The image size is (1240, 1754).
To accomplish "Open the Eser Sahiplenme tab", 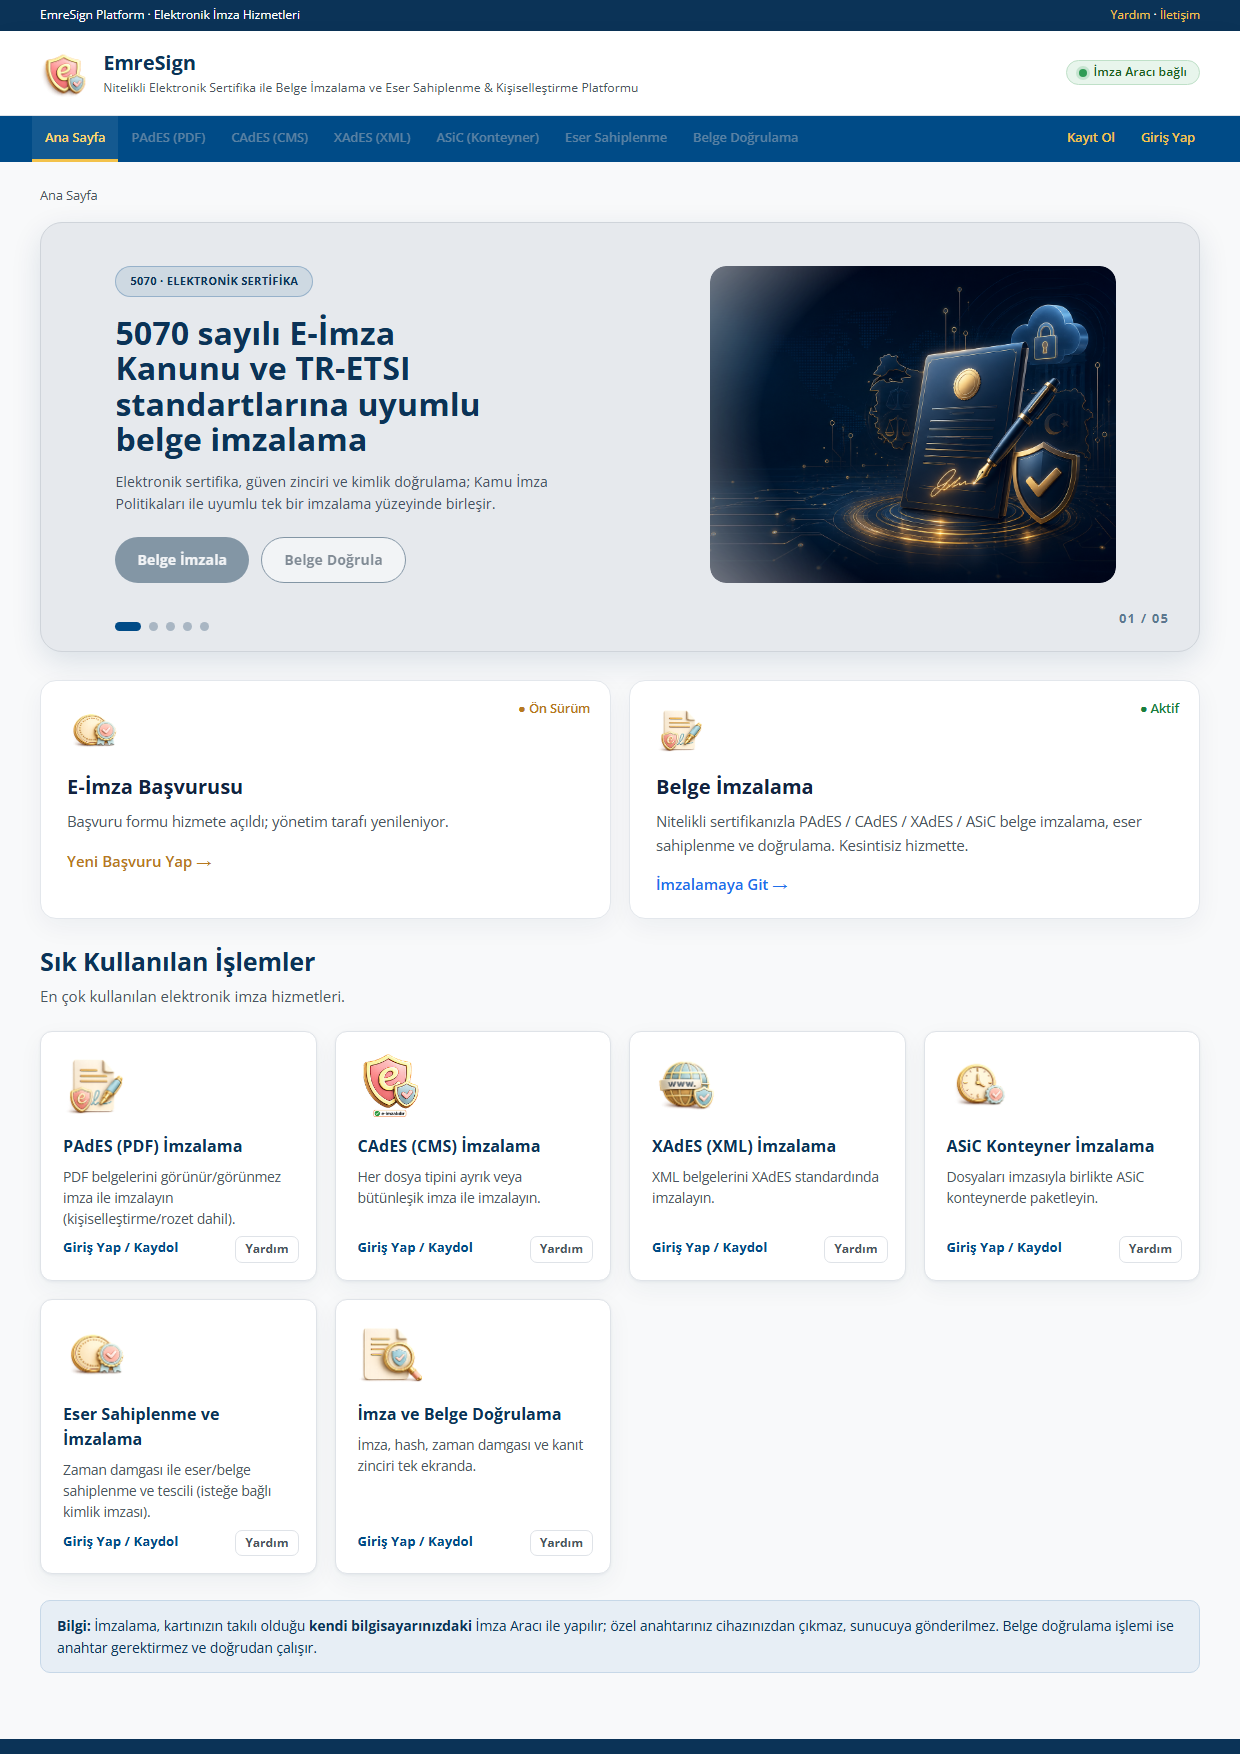I will tap(616, 138).
